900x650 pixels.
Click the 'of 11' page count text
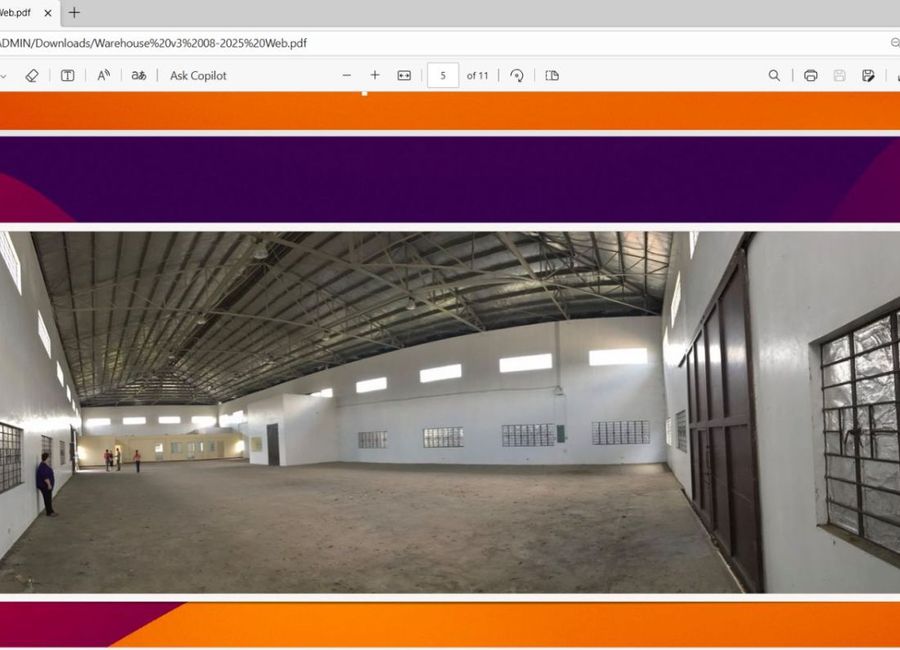tap(478, 76)
